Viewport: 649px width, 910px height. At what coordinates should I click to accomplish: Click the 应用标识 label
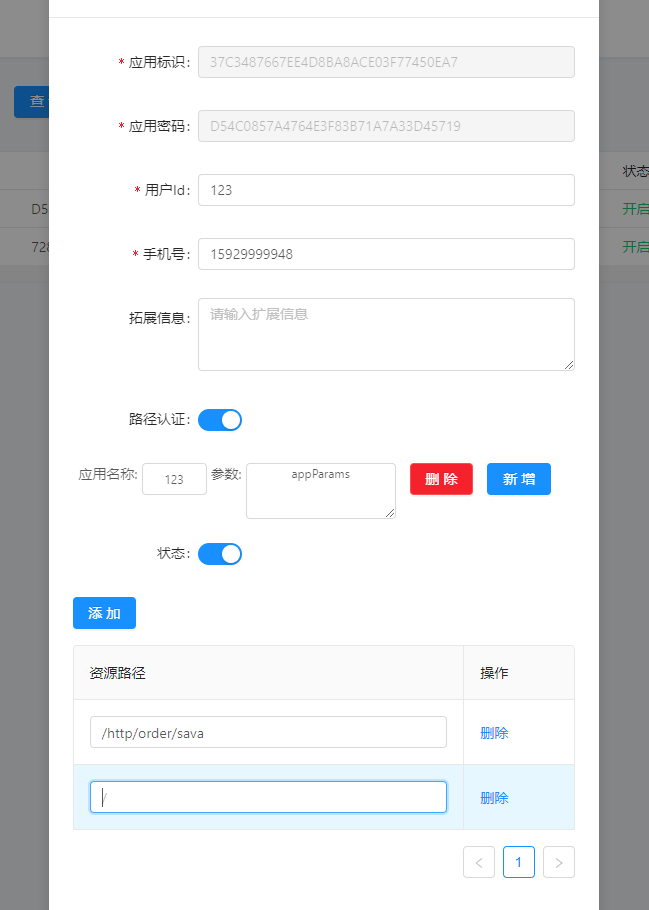(x=159, y=62)
